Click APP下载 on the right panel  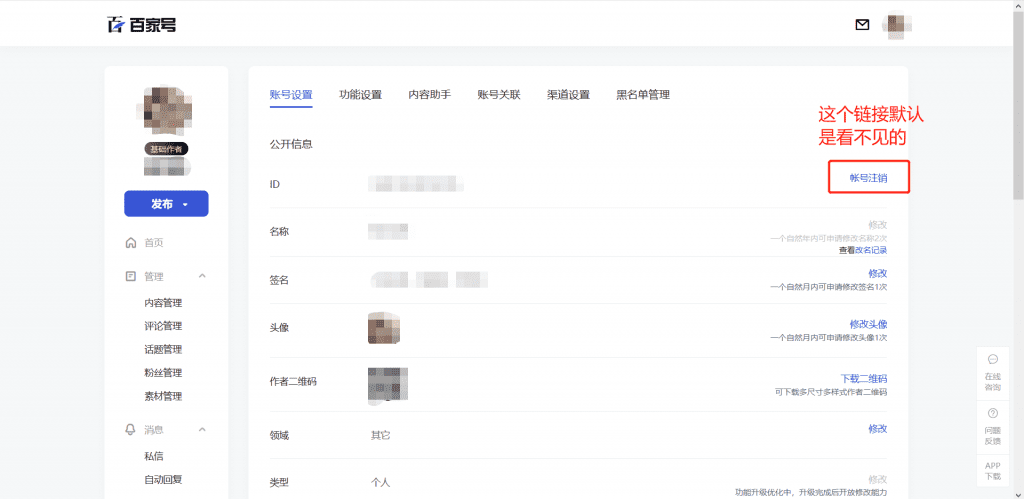(x=992, y=471)
